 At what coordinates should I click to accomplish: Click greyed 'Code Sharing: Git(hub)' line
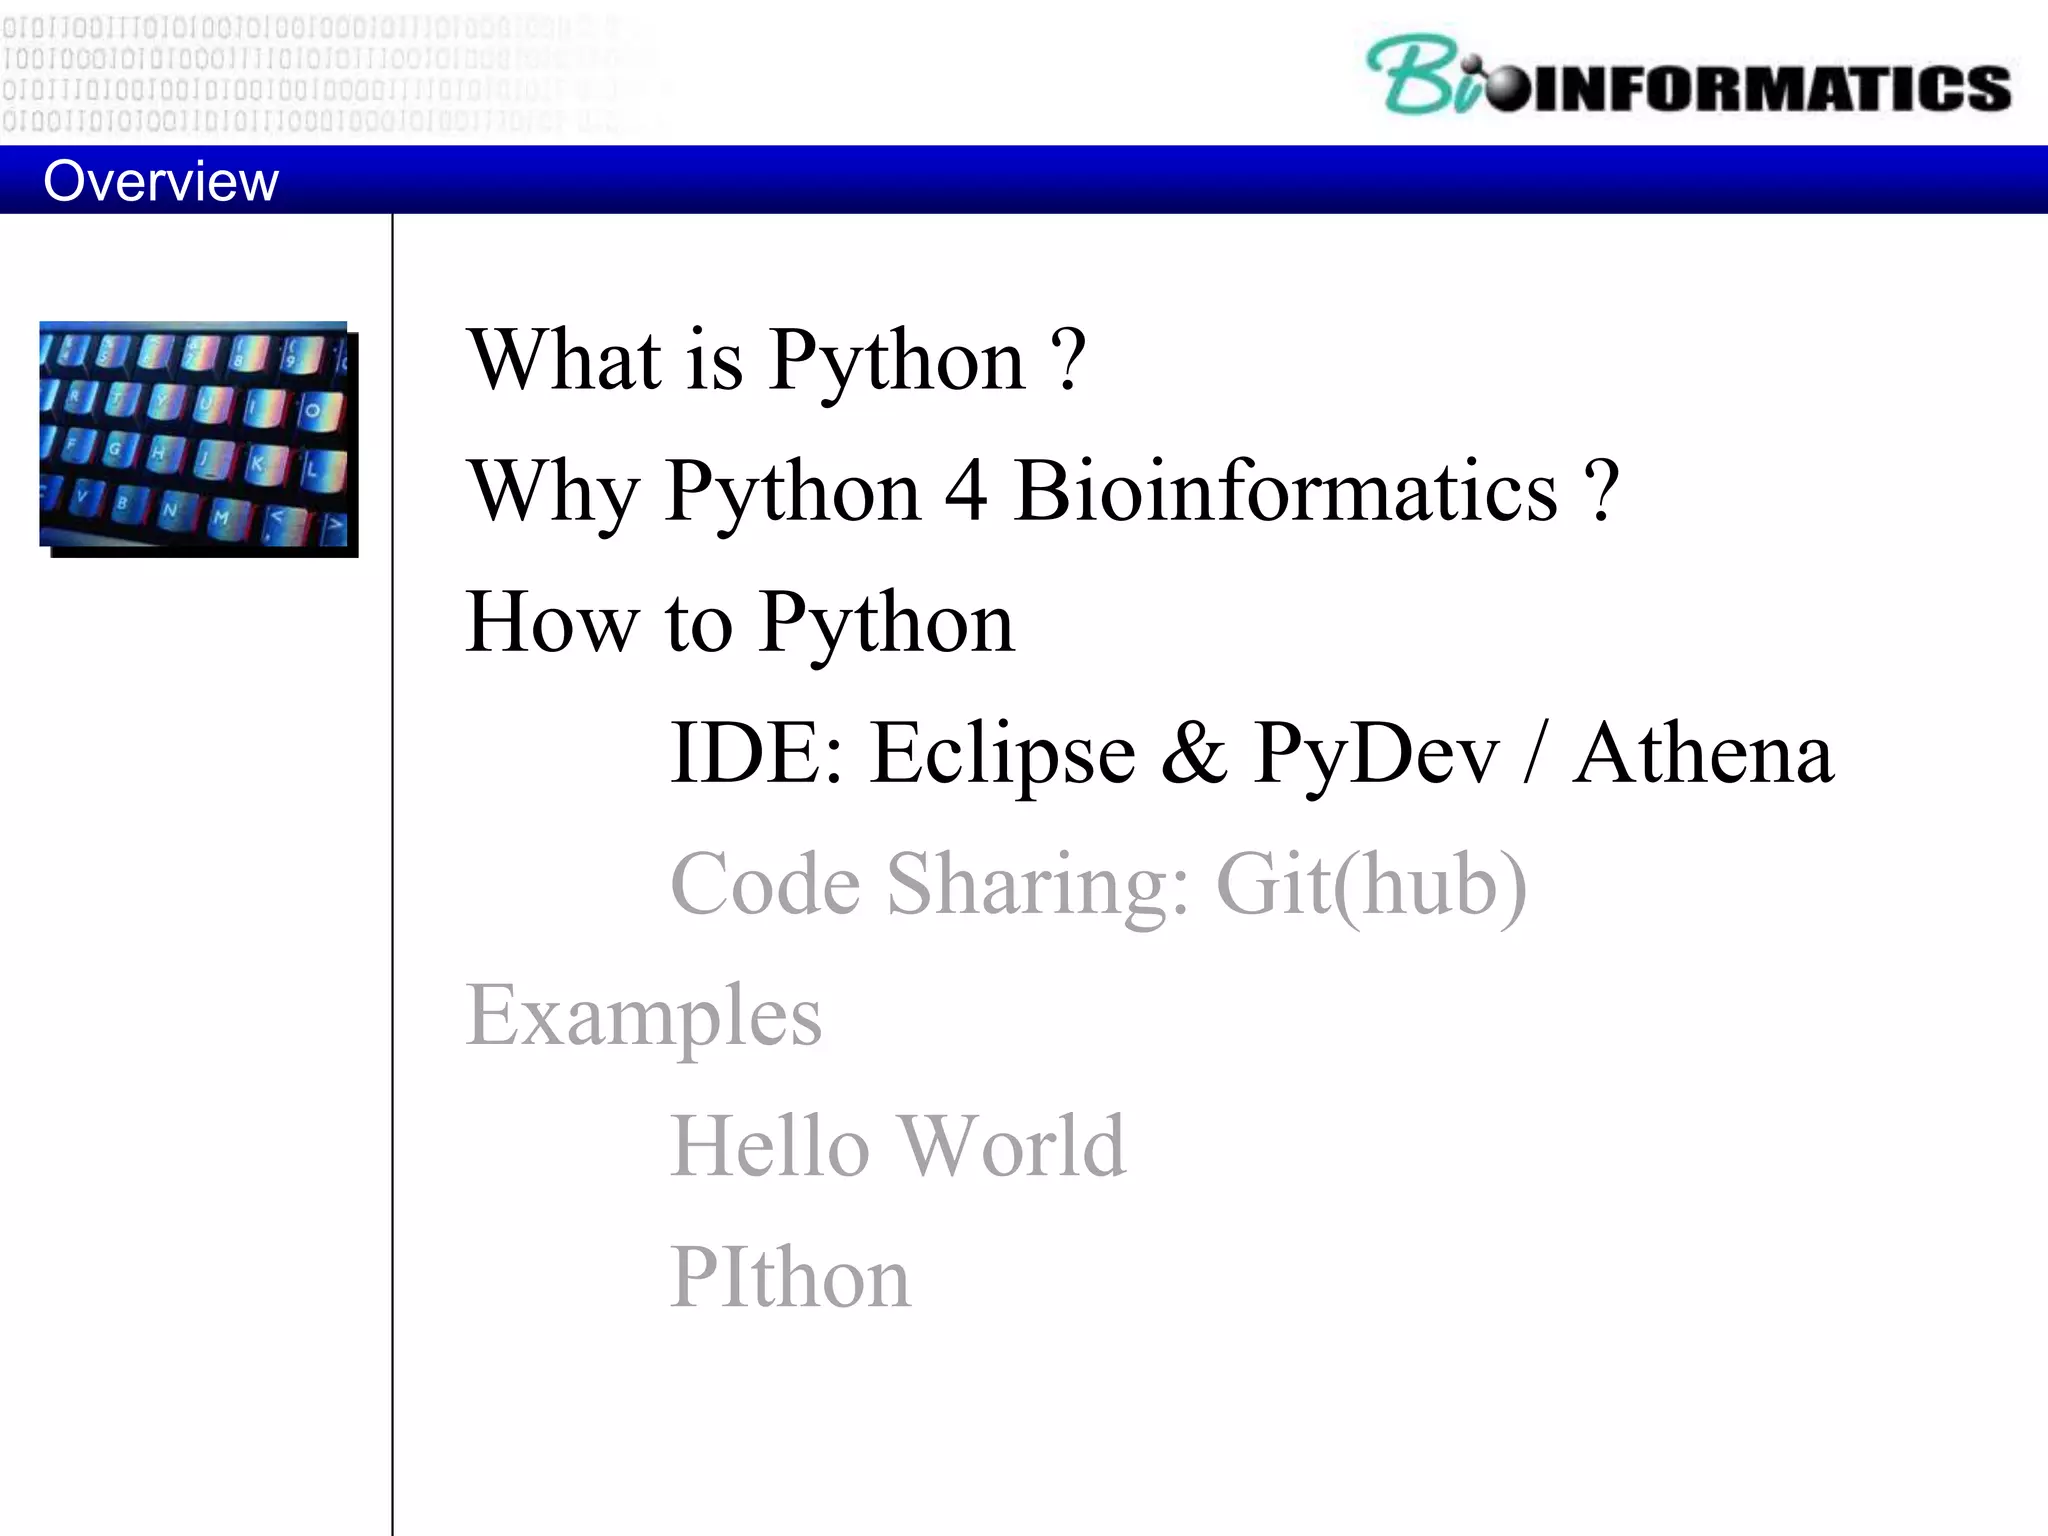click(1099, 886)
